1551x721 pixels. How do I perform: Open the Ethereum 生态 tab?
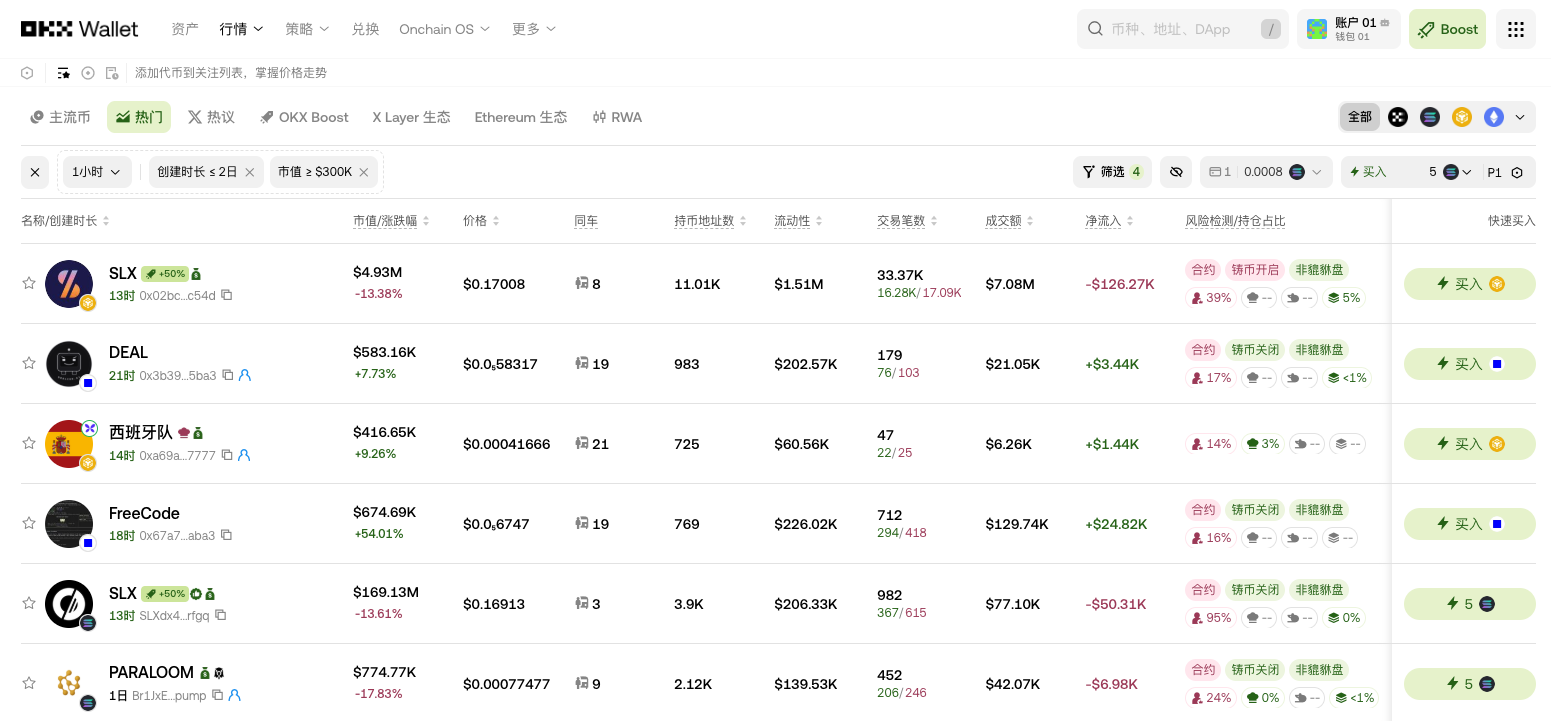520,117
